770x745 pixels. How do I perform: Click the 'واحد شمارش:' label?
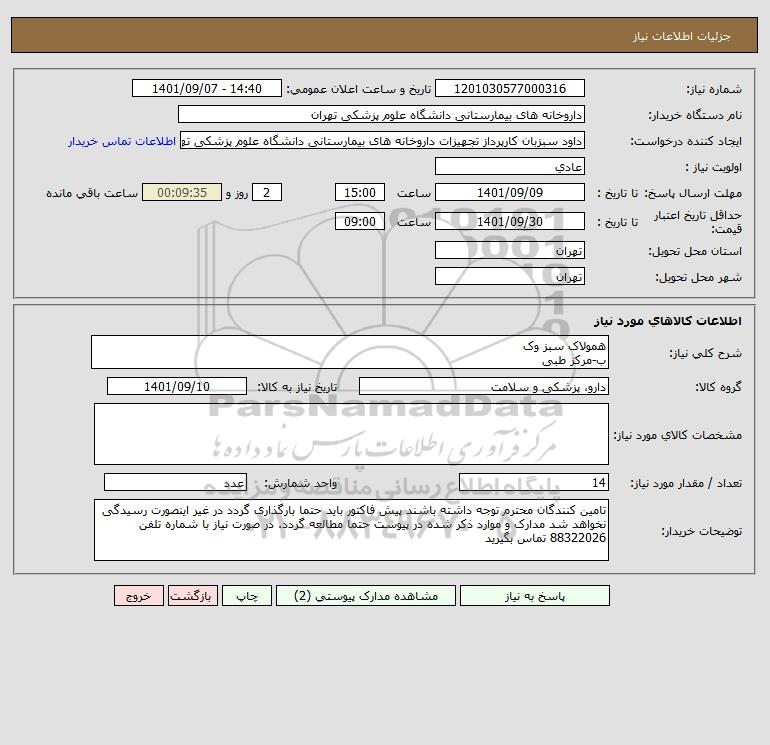(x=301, y=483)
